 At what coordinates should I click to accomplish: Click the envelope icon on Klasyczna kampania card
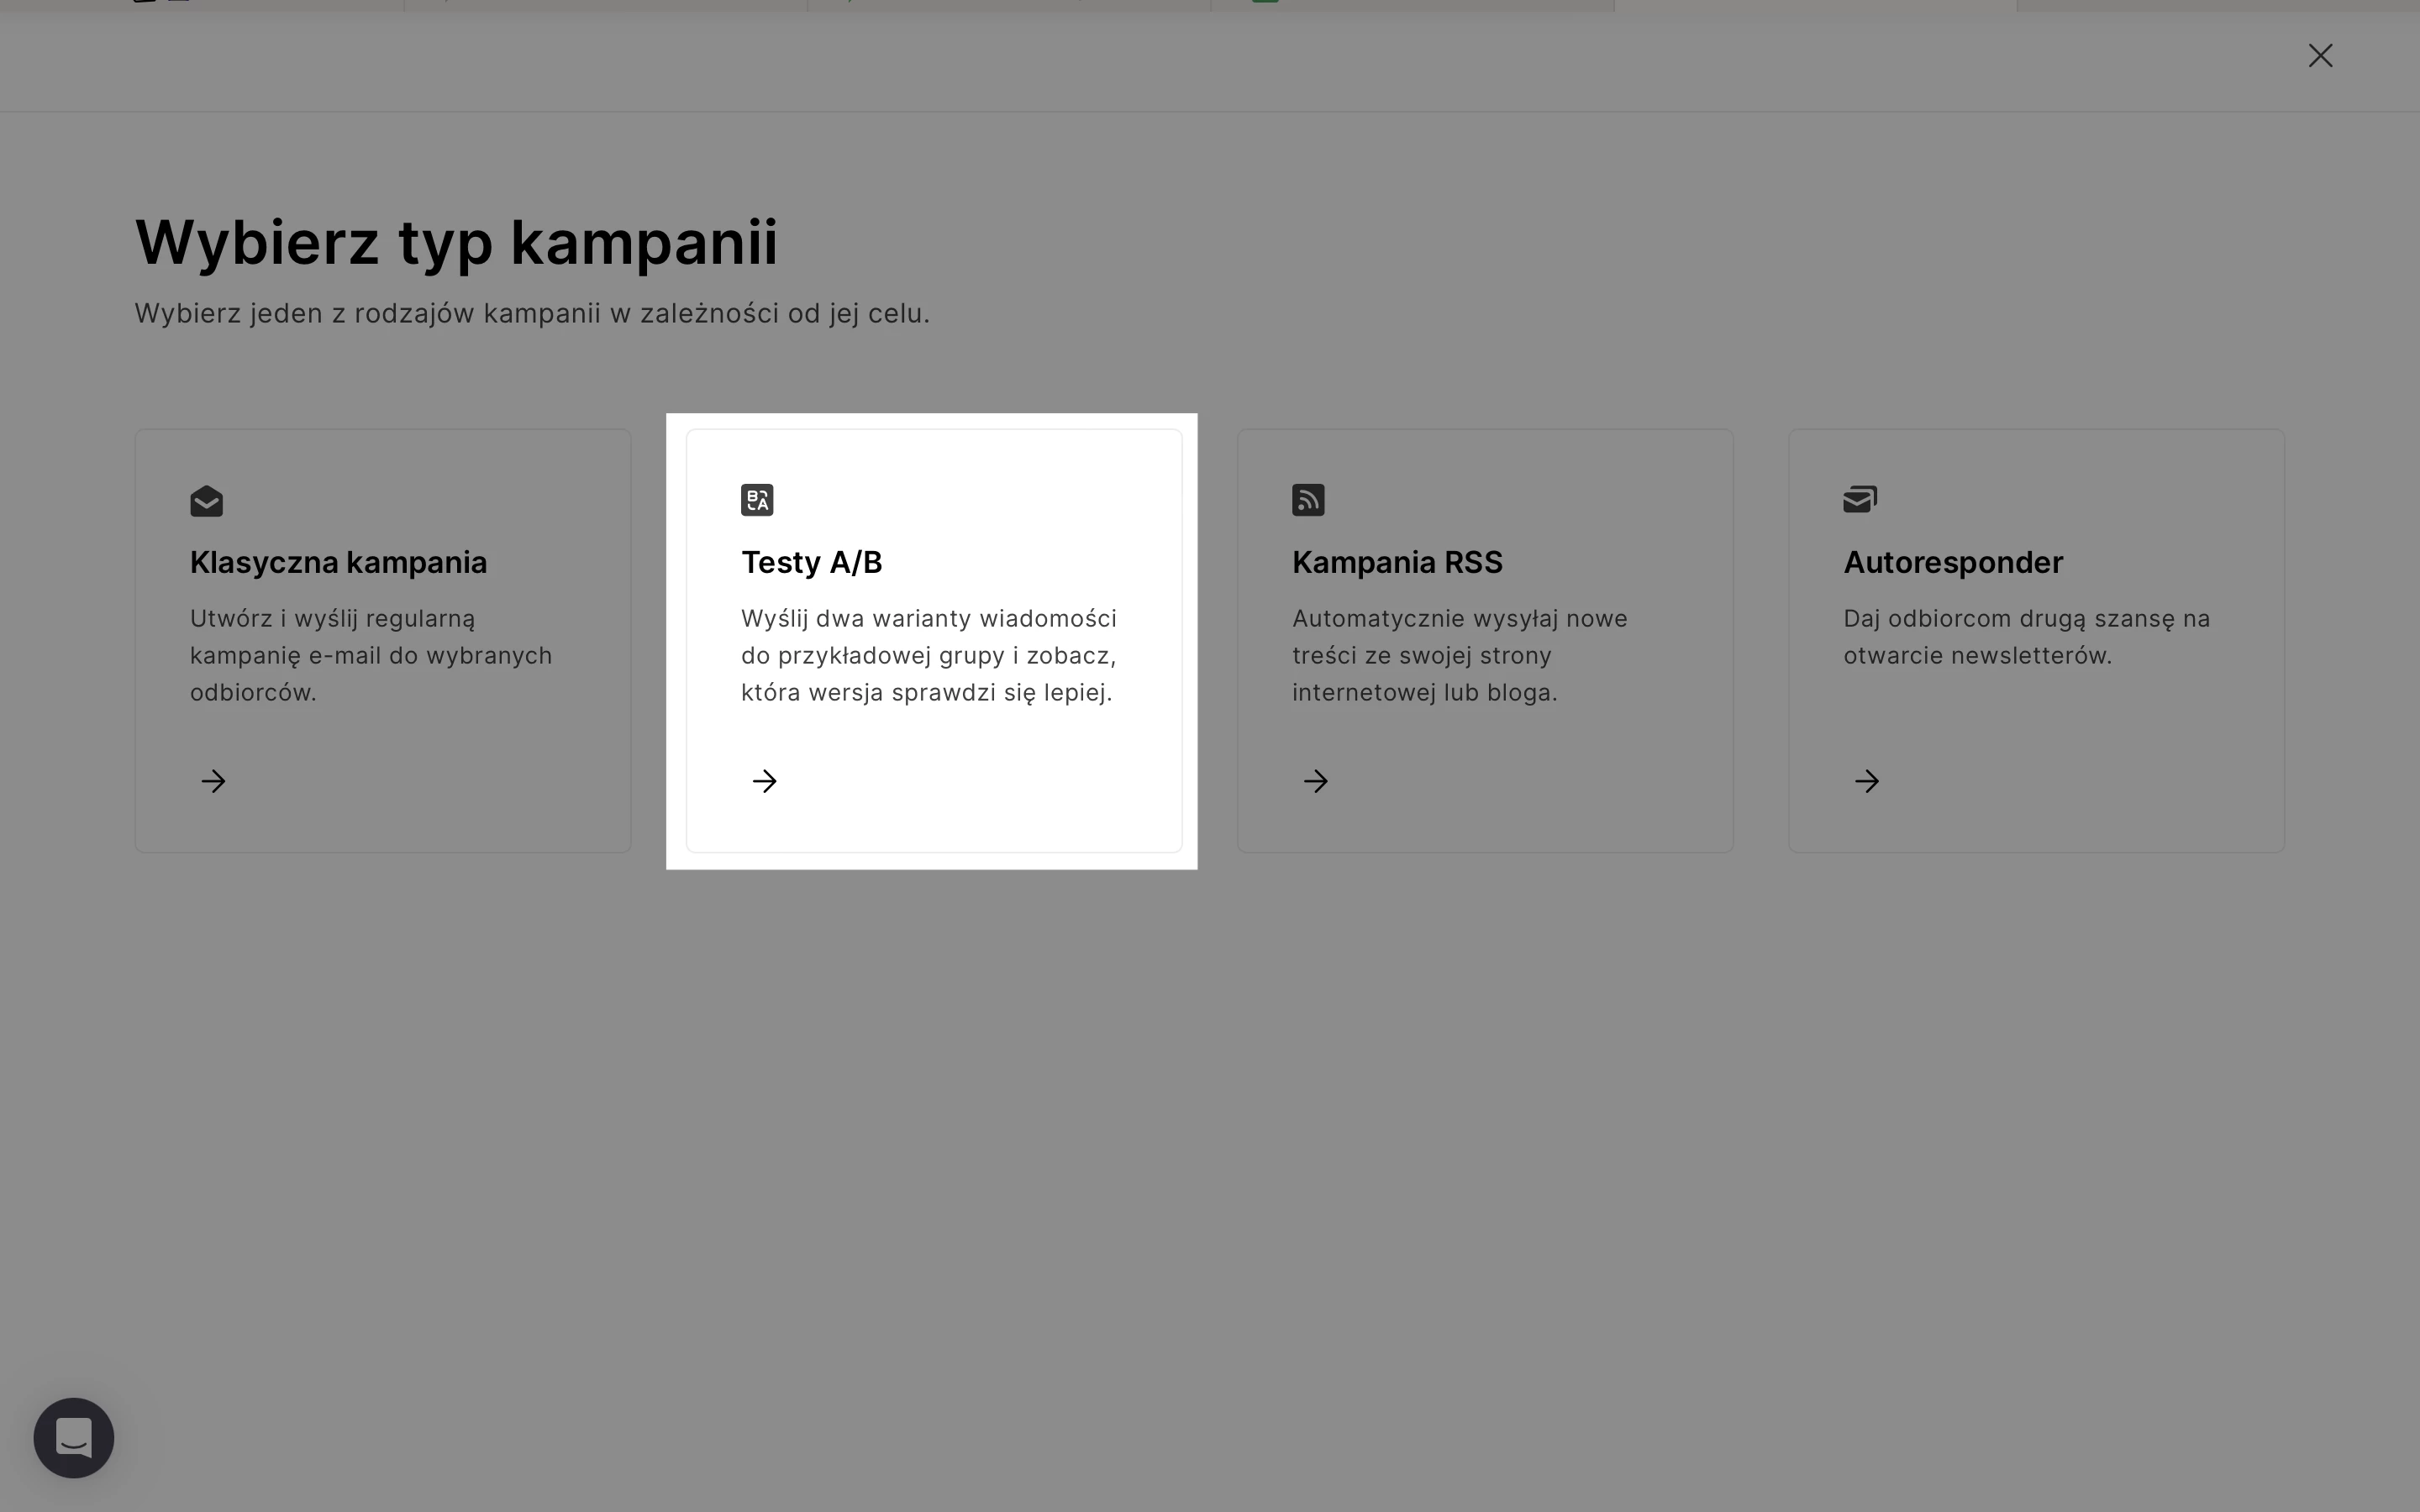tap(206, 500)
